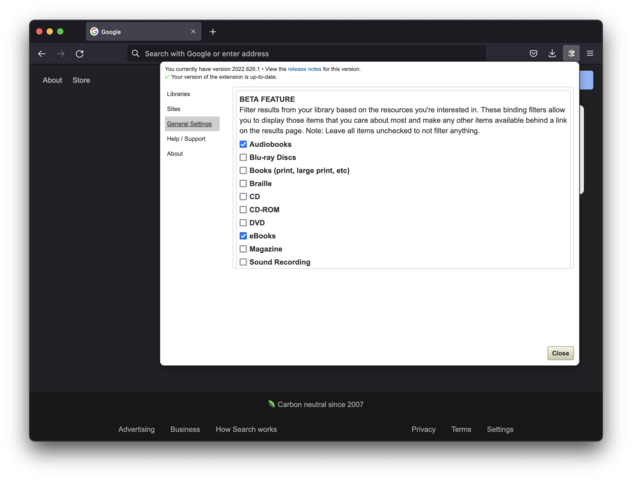Image resolution: width=632 pixels, height=480 pixels.
Task: Uncheck the eBooks checkbox
Action: [243, 236]
